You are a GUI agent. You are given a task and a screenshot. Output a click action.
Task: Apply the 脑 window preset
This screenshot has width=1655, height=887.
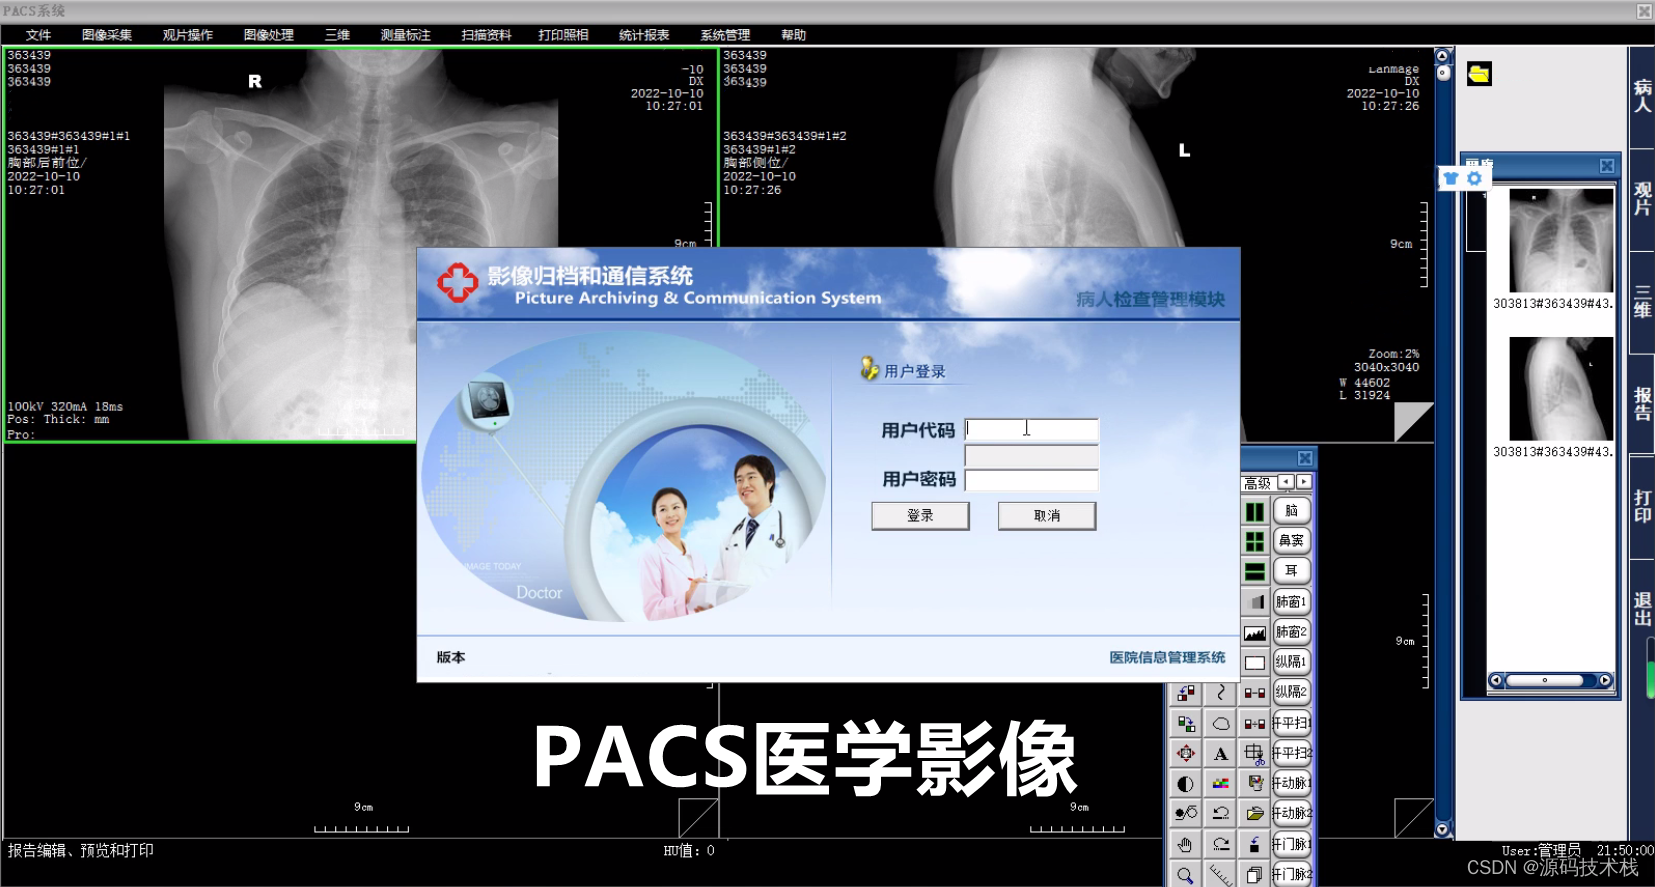pyautogui.click(x=1291, y=511)
